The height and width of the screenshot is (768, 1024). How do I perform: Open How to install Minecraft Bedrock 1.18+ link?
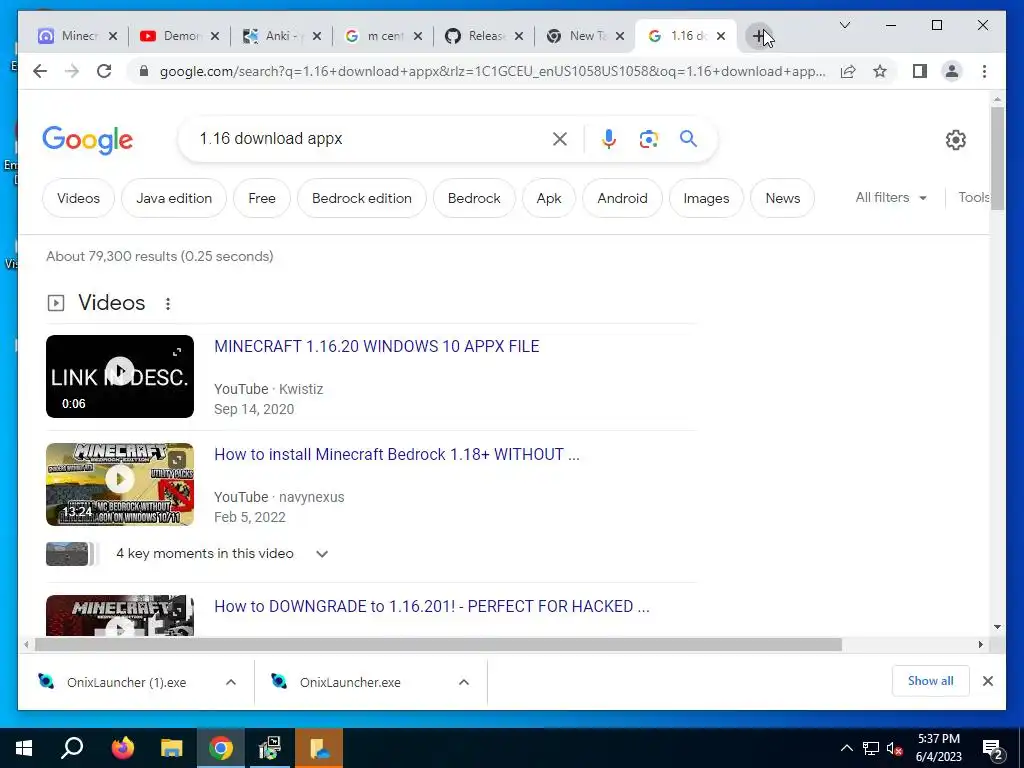pos(397,455)
